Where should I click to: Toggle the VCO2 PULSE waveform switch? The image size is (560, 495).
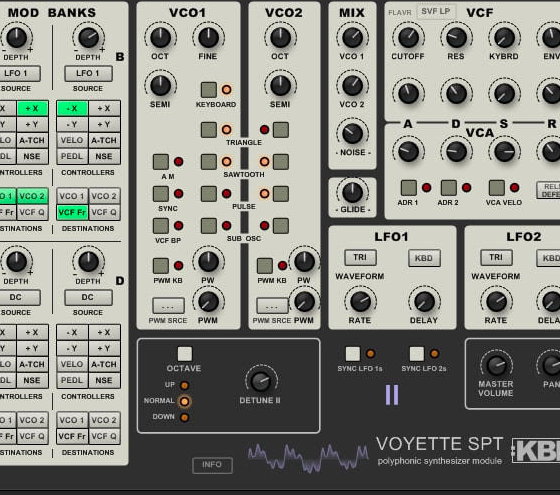(x=281, y=194)
